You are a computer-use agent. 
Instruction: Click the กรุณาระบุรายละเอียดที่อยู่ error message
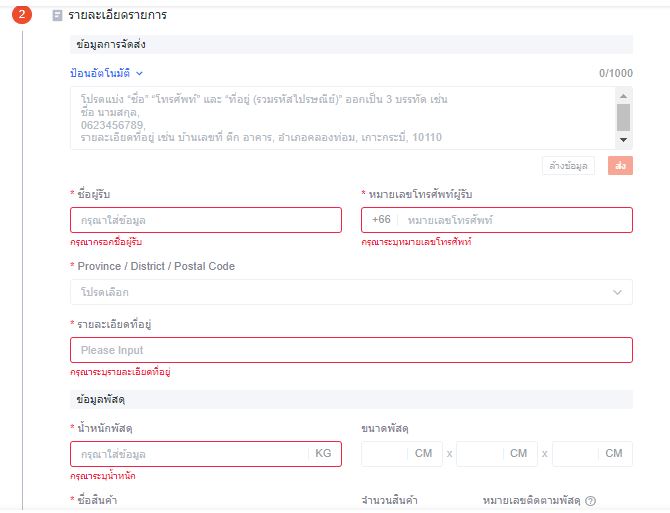coord(120,372)
